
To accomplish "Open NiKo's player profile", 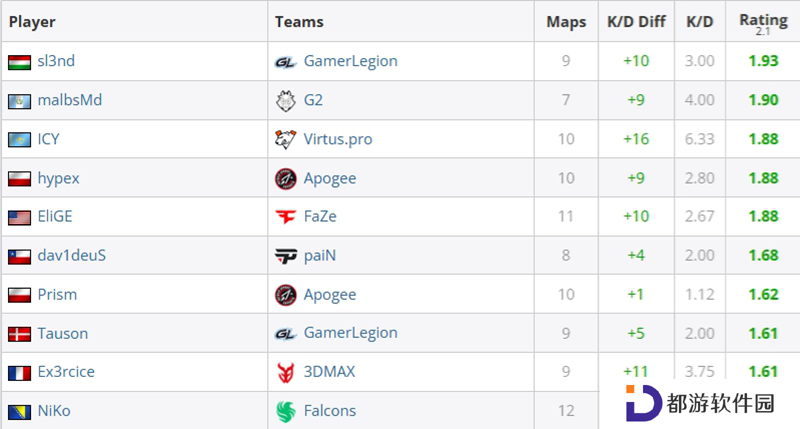I will [x=54, y=411].
